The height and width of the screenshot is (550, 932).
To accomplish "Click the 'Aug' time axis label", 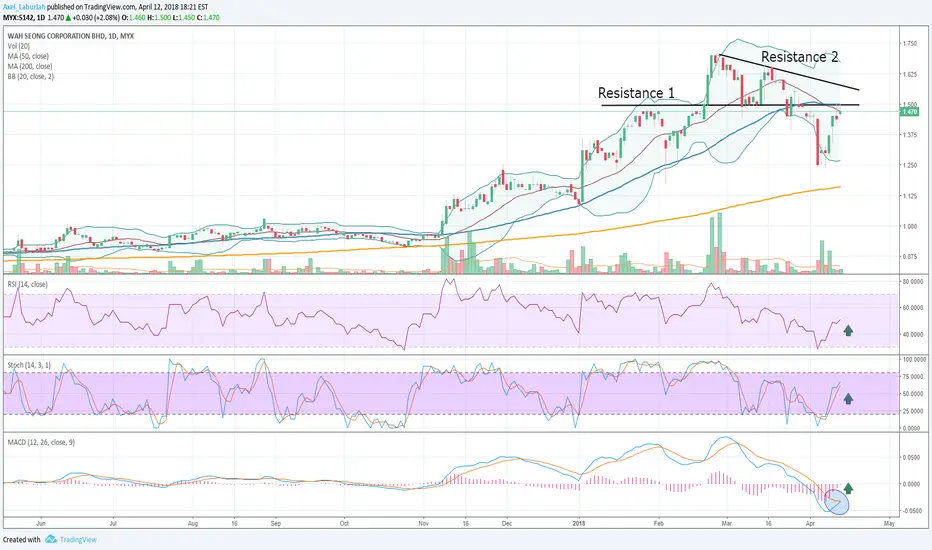I will pyautogui.click(x=193, y=524).
